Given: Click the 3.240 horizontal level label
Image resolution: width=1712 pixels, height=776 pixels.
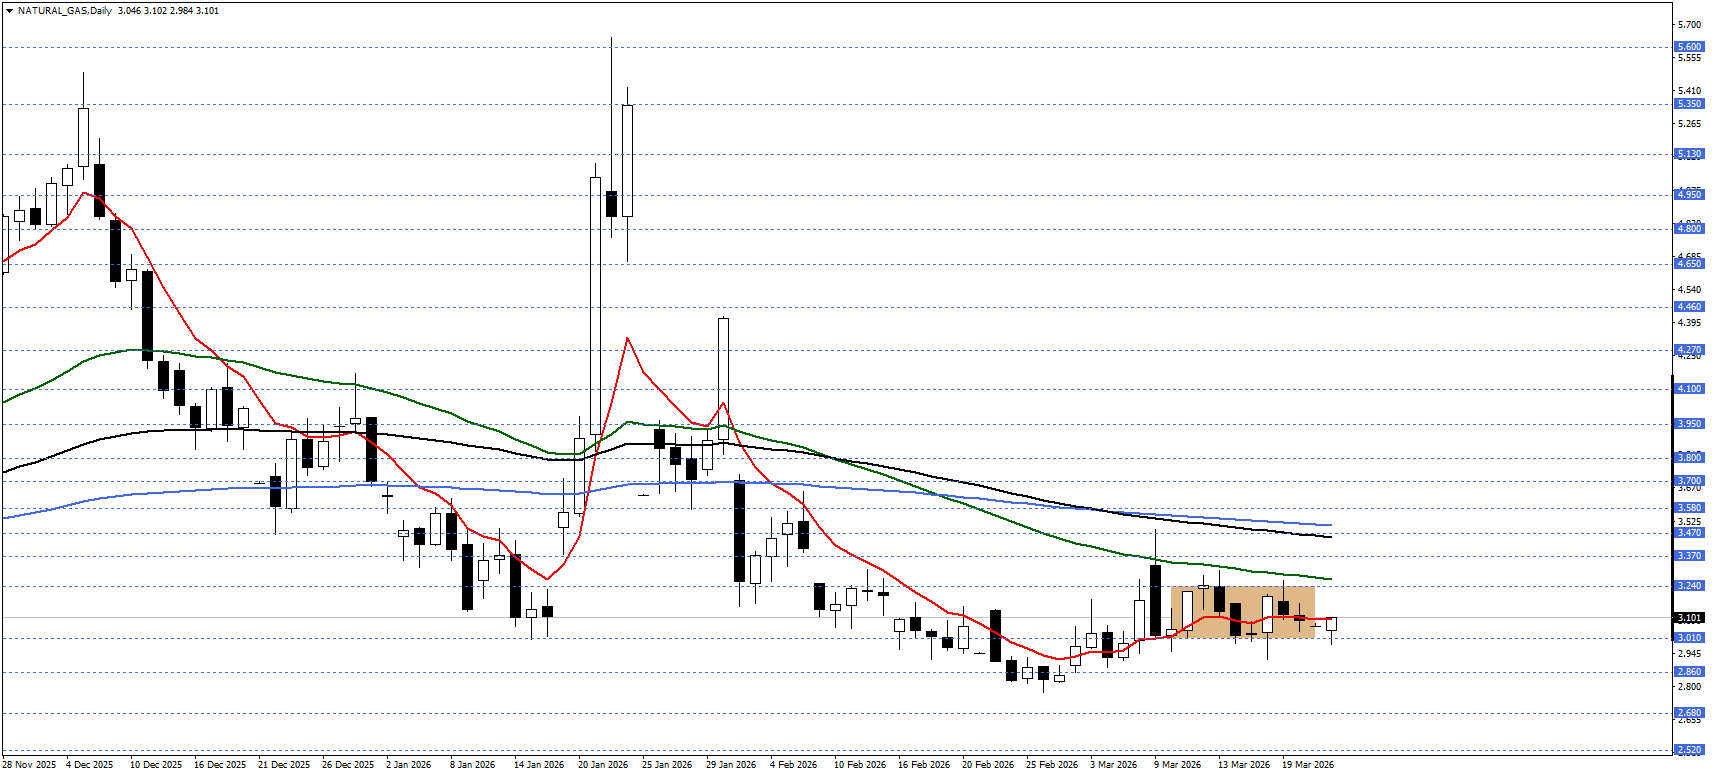Looking at the screenshot, I should (x=1688, y=586).
